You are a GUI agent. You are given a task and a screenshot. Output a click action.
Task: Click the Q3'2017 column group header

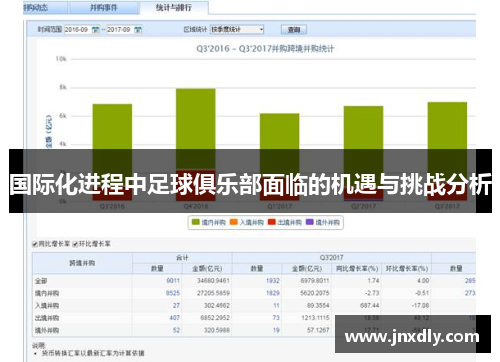point(331,258)
